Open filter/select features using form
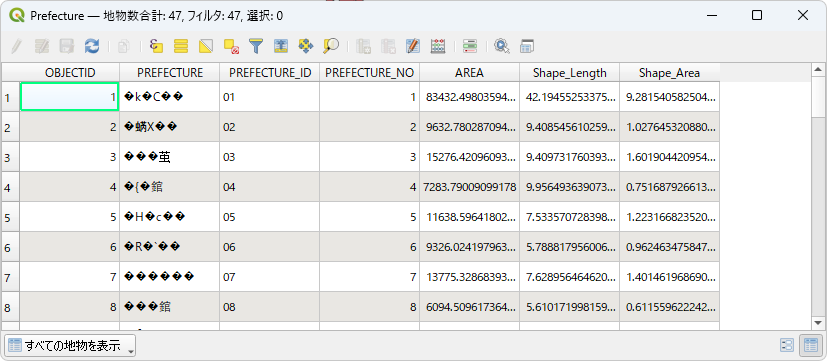Image resolution: width=827 pixels, height=361 pixels. pyautogui.click(x=256, y=46)
